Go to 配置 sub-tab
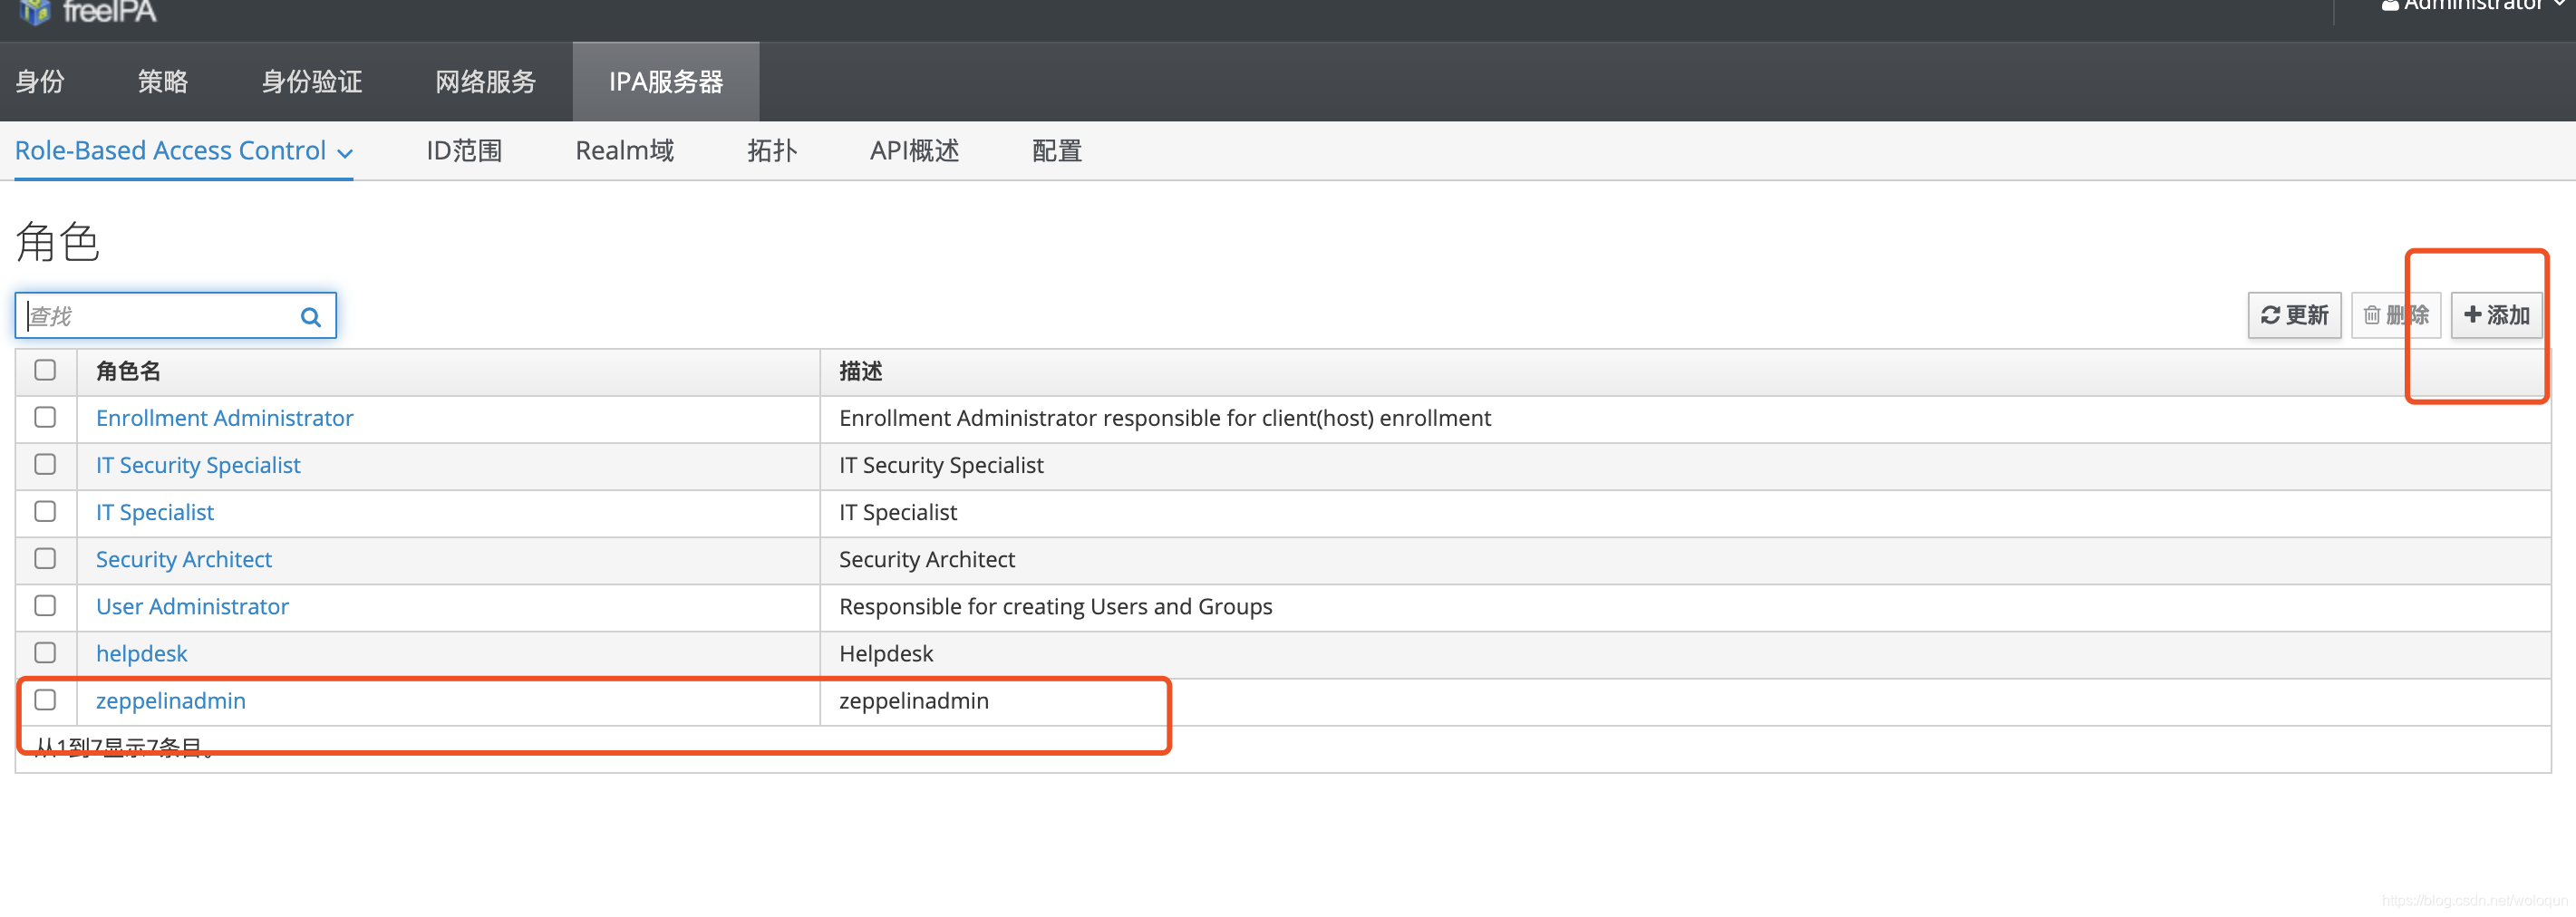The height and width of the screenshot is (917, 2576). 1057,151
